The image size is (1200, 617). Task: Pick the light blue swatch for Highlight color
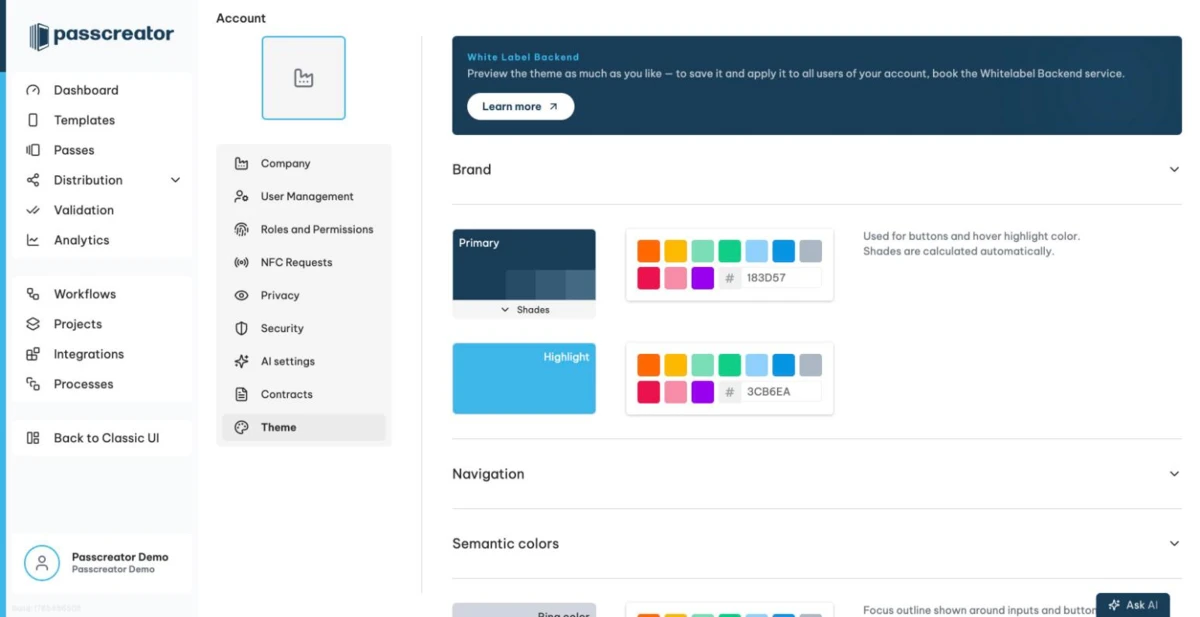(757, 365)
